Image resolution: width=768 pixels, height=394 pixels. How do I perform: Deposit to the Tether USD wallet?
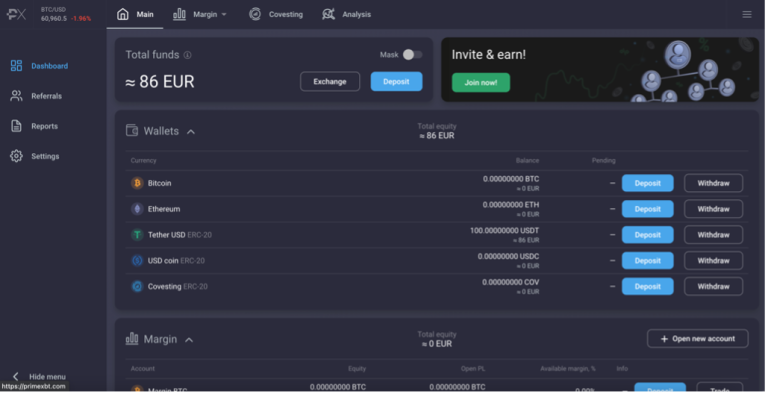pos(649,235)
